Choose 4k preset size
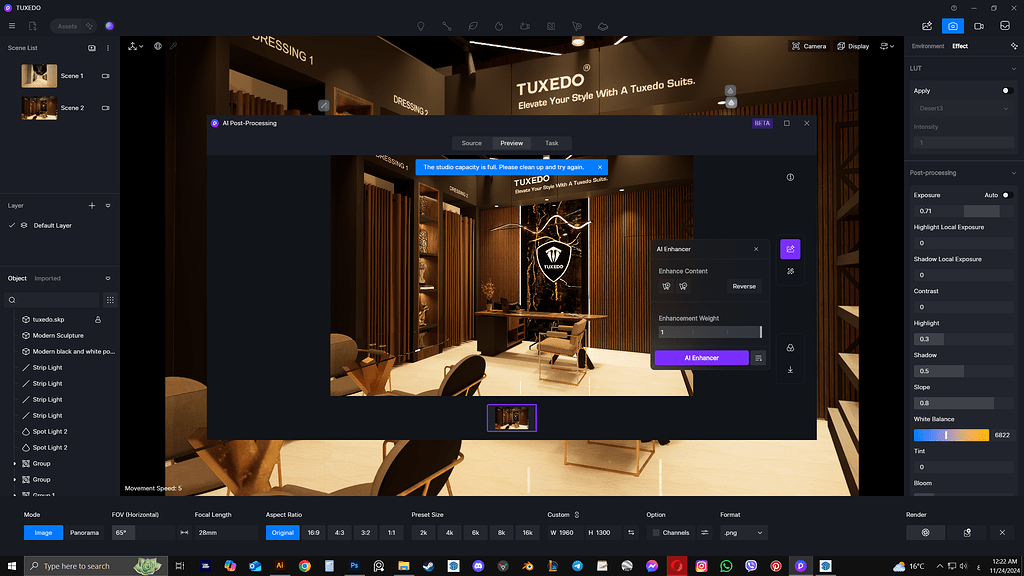Screen dimensions: 1024x576 449,533
